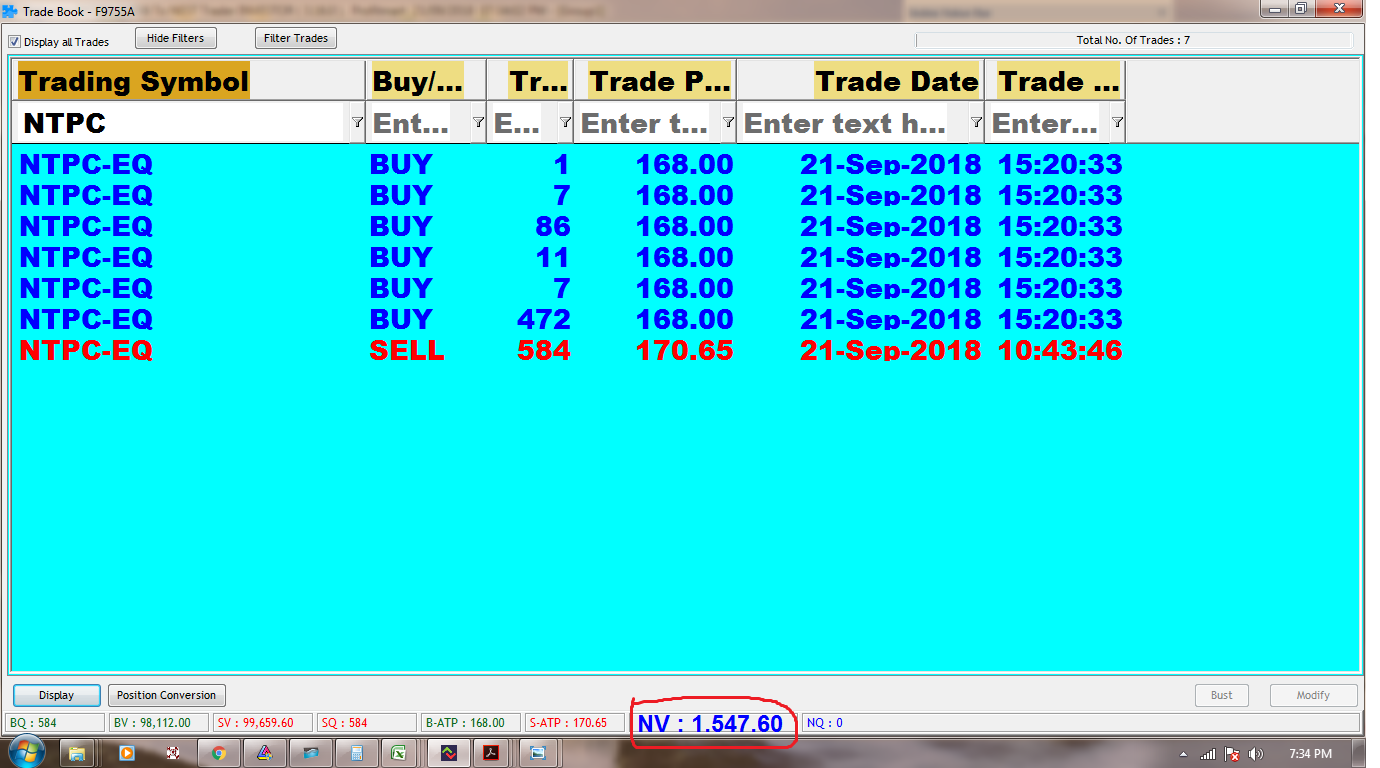Open Google Chrome from the taskbar
Viewport: 1380px width, 768px height.
219,753
